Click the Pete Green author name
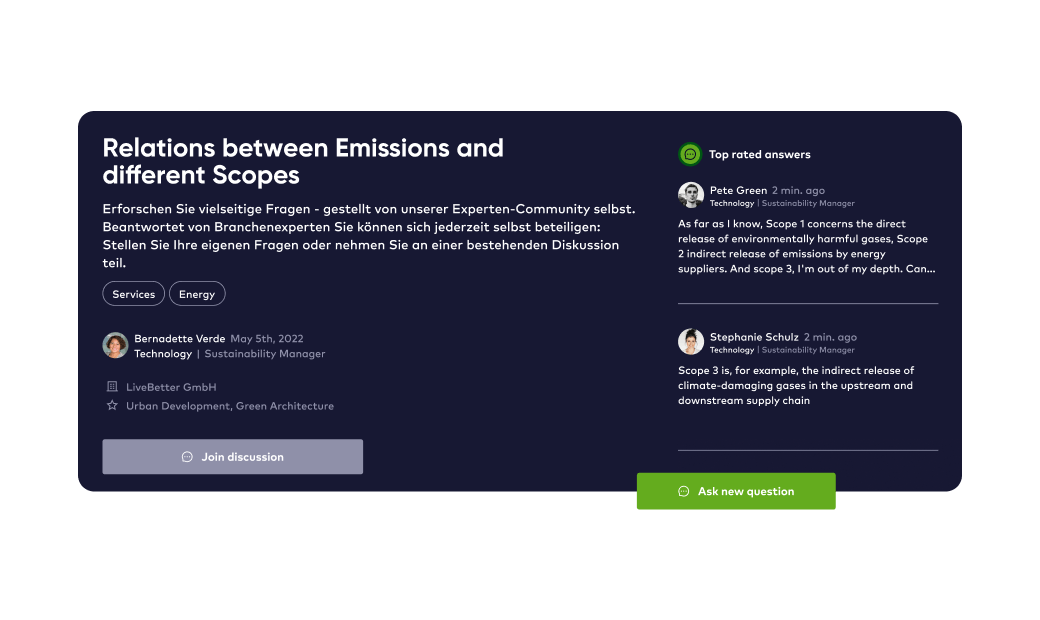This screenshot has height=620, width=1040. [x=738, y=190]
